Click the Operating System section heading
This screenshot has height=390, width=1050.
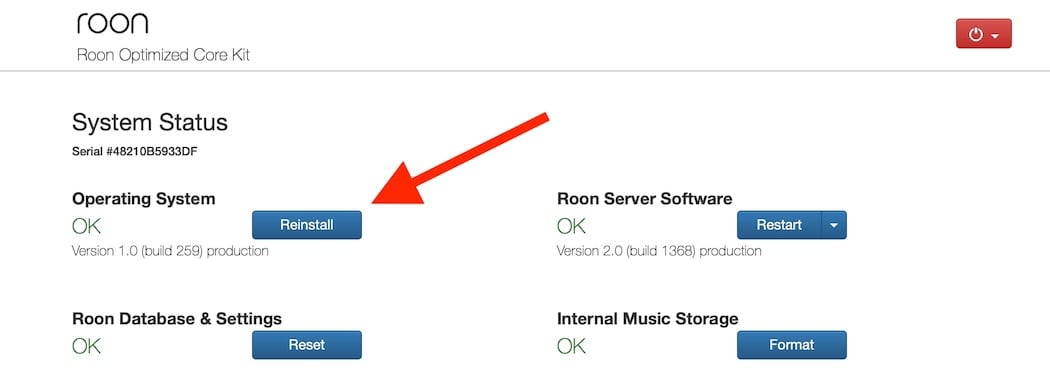point(144,199)
